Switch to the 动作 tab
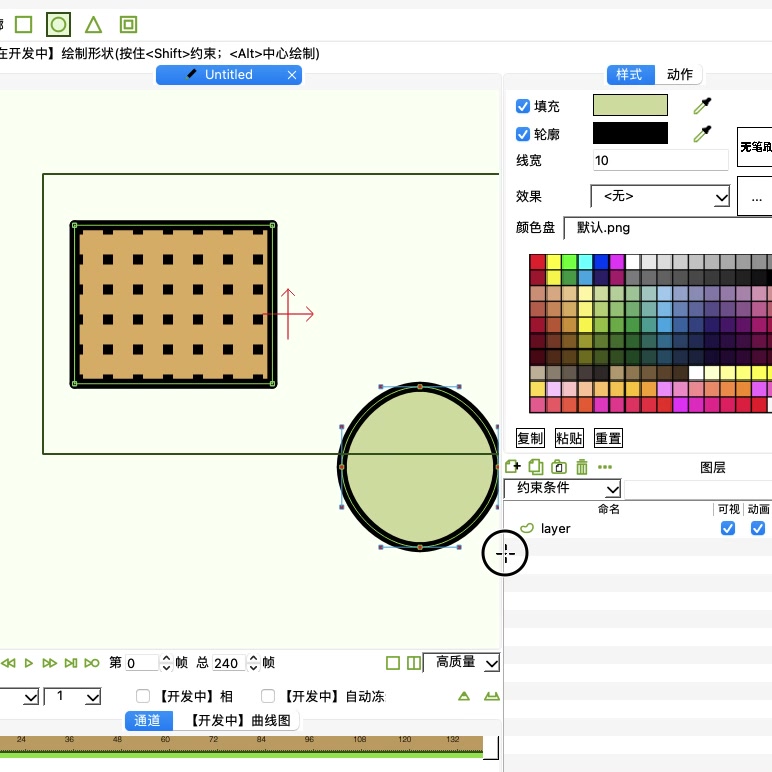This screenshot has width=772, height=772. coord(680,74)
